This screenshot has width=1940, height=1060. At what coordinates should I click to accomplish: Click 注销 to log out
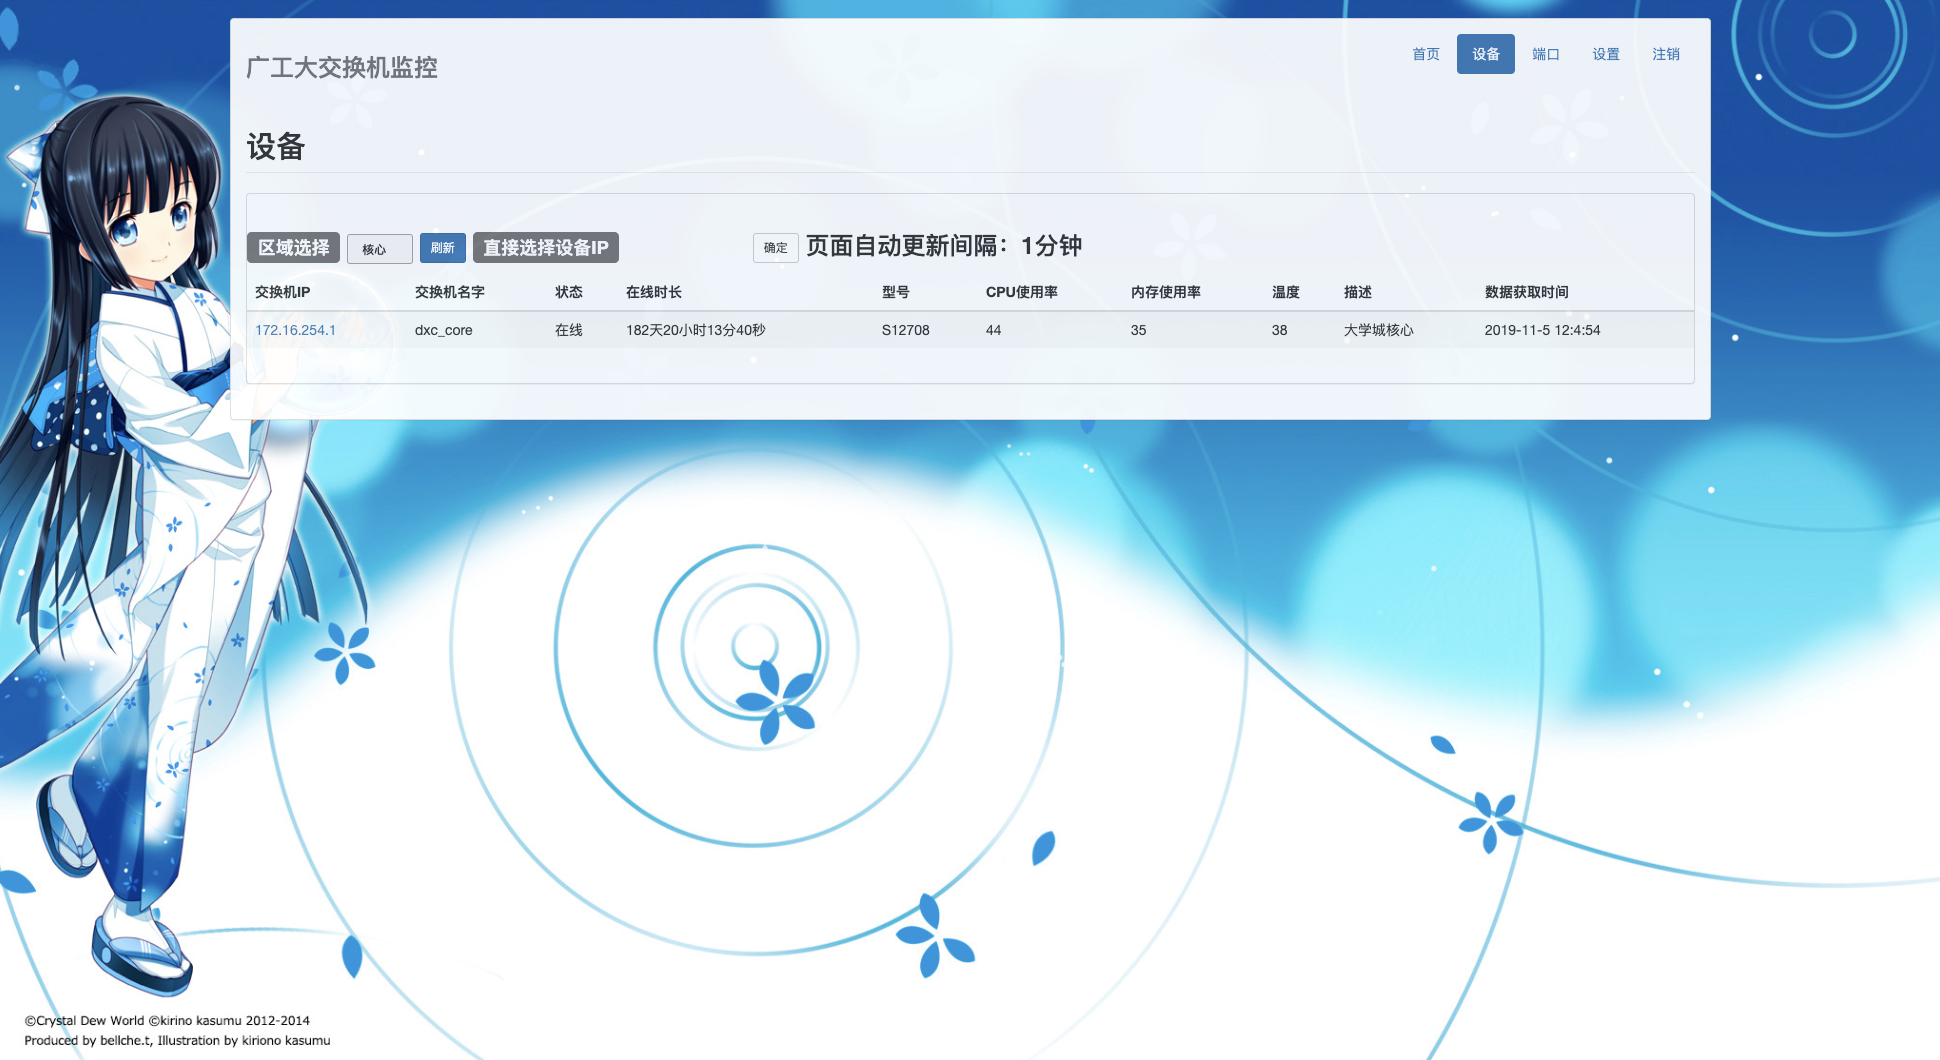tap(1665, 54)
